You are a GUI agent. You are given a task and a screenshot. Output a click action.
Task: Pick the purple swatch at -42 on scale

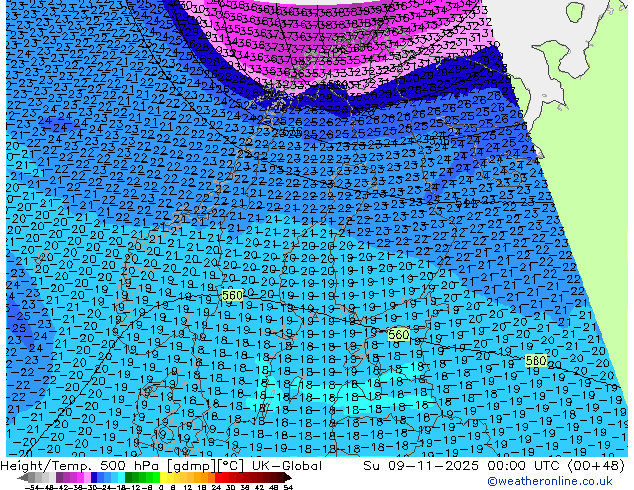59,478
